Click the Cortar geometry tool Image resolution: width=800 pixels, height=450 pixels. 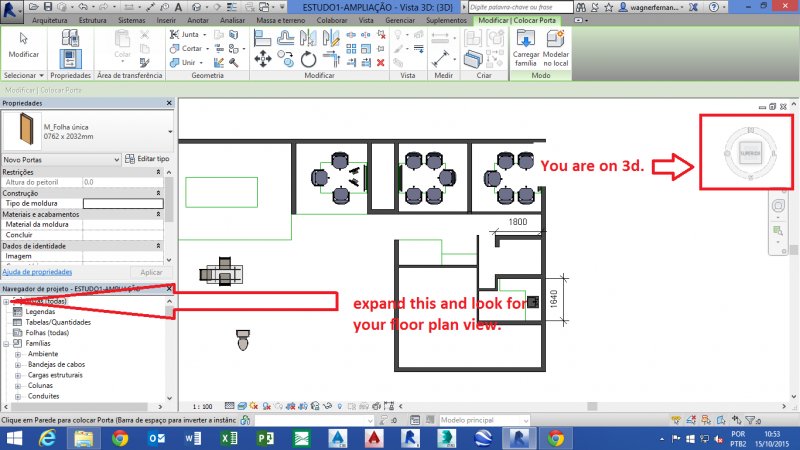pos(188,48)
